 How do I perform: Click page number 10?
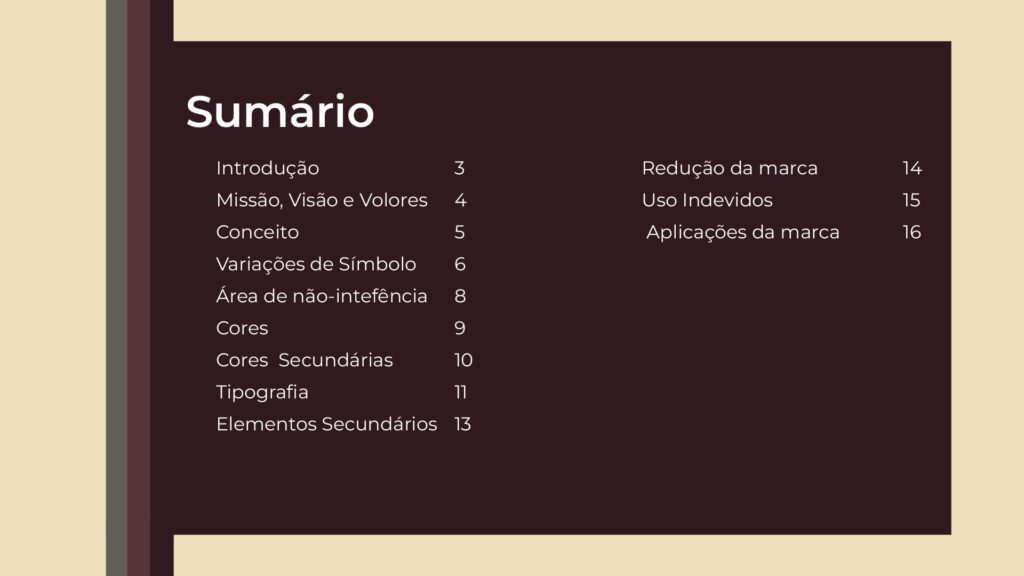pos(463,360)
